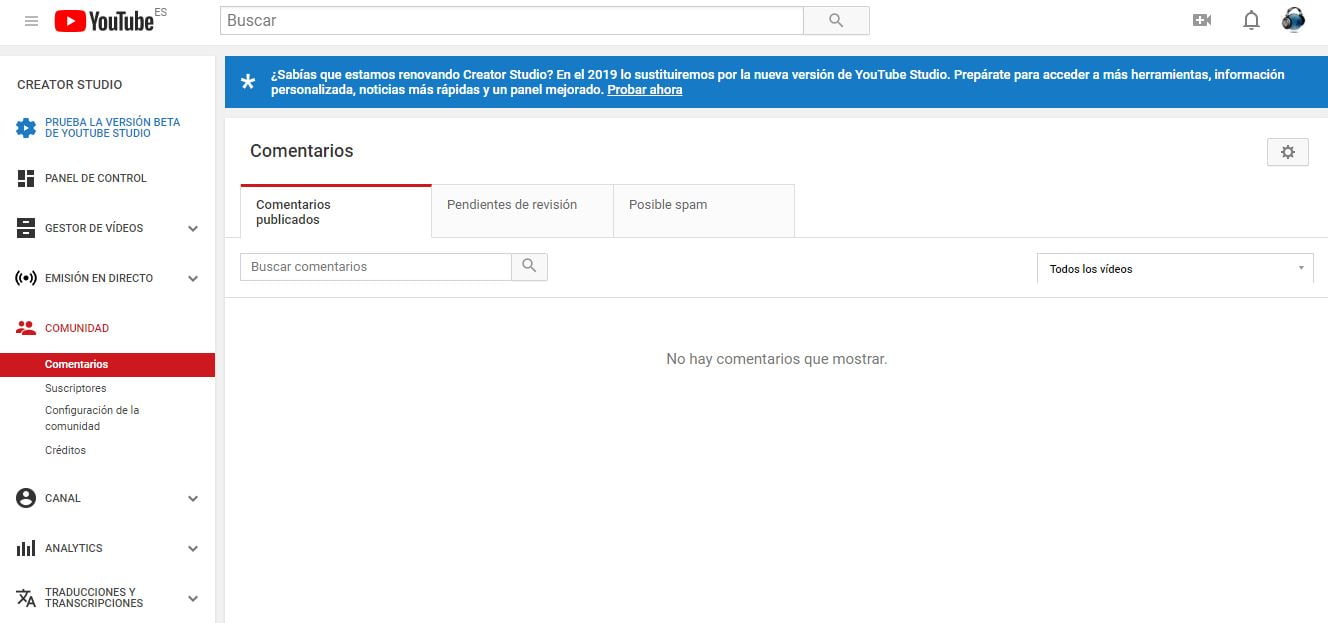The image size is (1328, 623).
Task: Expand the Gestor de vídeos section
Action: [193, 229]
